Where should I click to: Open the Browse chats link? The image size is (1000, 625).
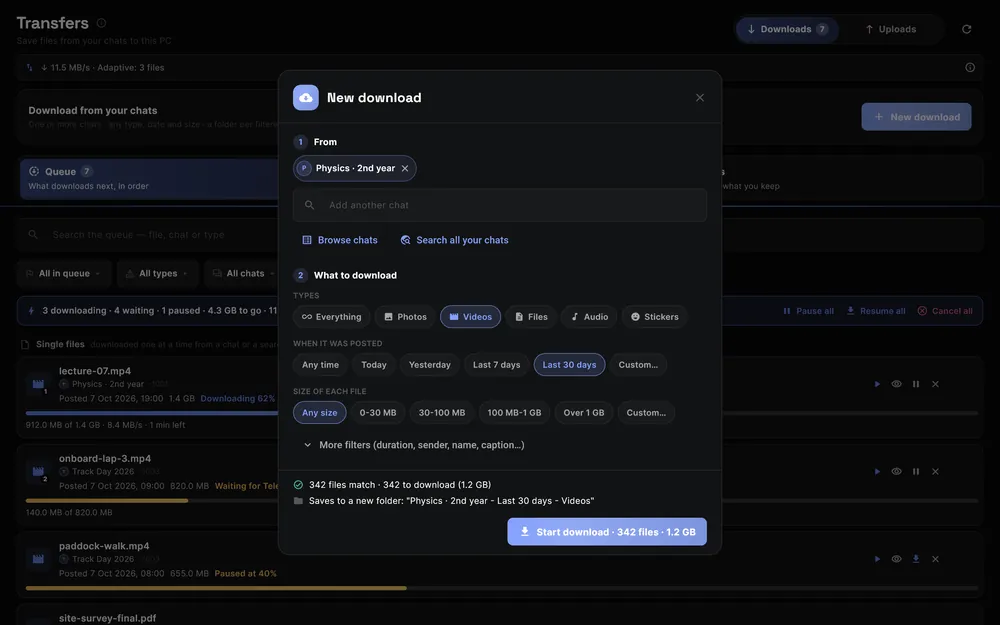pyautogui.click(x=340, y=240)
